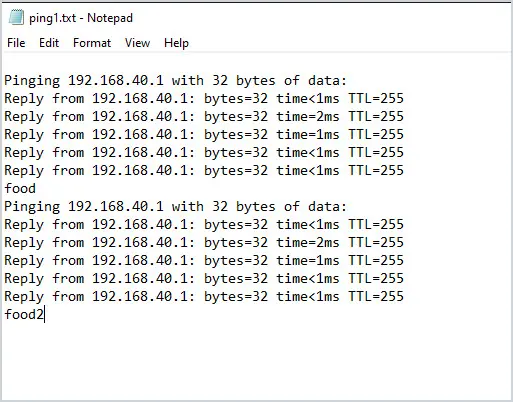Viewport: 513px width, 402px height.
Task: Place cursor in second Pinging 192.168.40.1 line
Action: [176, 207]
